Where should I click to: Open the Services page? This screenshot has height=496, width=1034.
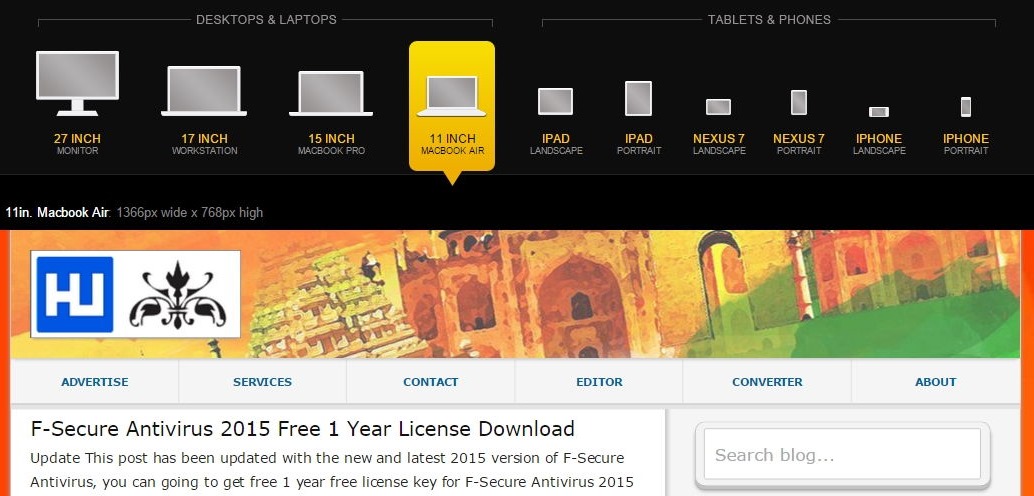click(x=262, y=382)
